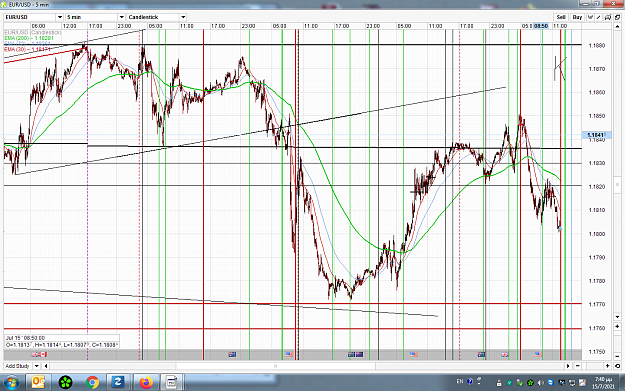The width and height of the screenshot is (625, 391).
Task: Click the UK and Canada flag event marker
Action: [x=39, y=354]
